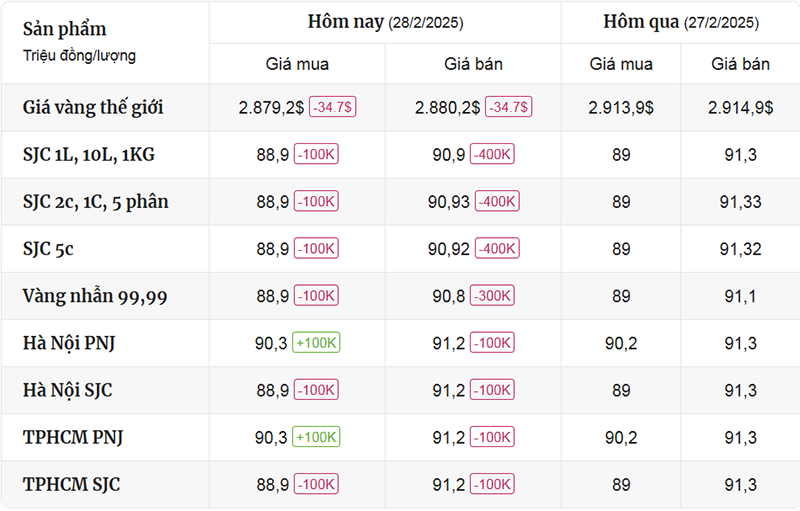Select the Vàng nhẫn 99,99 product label
This screenshot has width=800, height=511.
[95, 296]
